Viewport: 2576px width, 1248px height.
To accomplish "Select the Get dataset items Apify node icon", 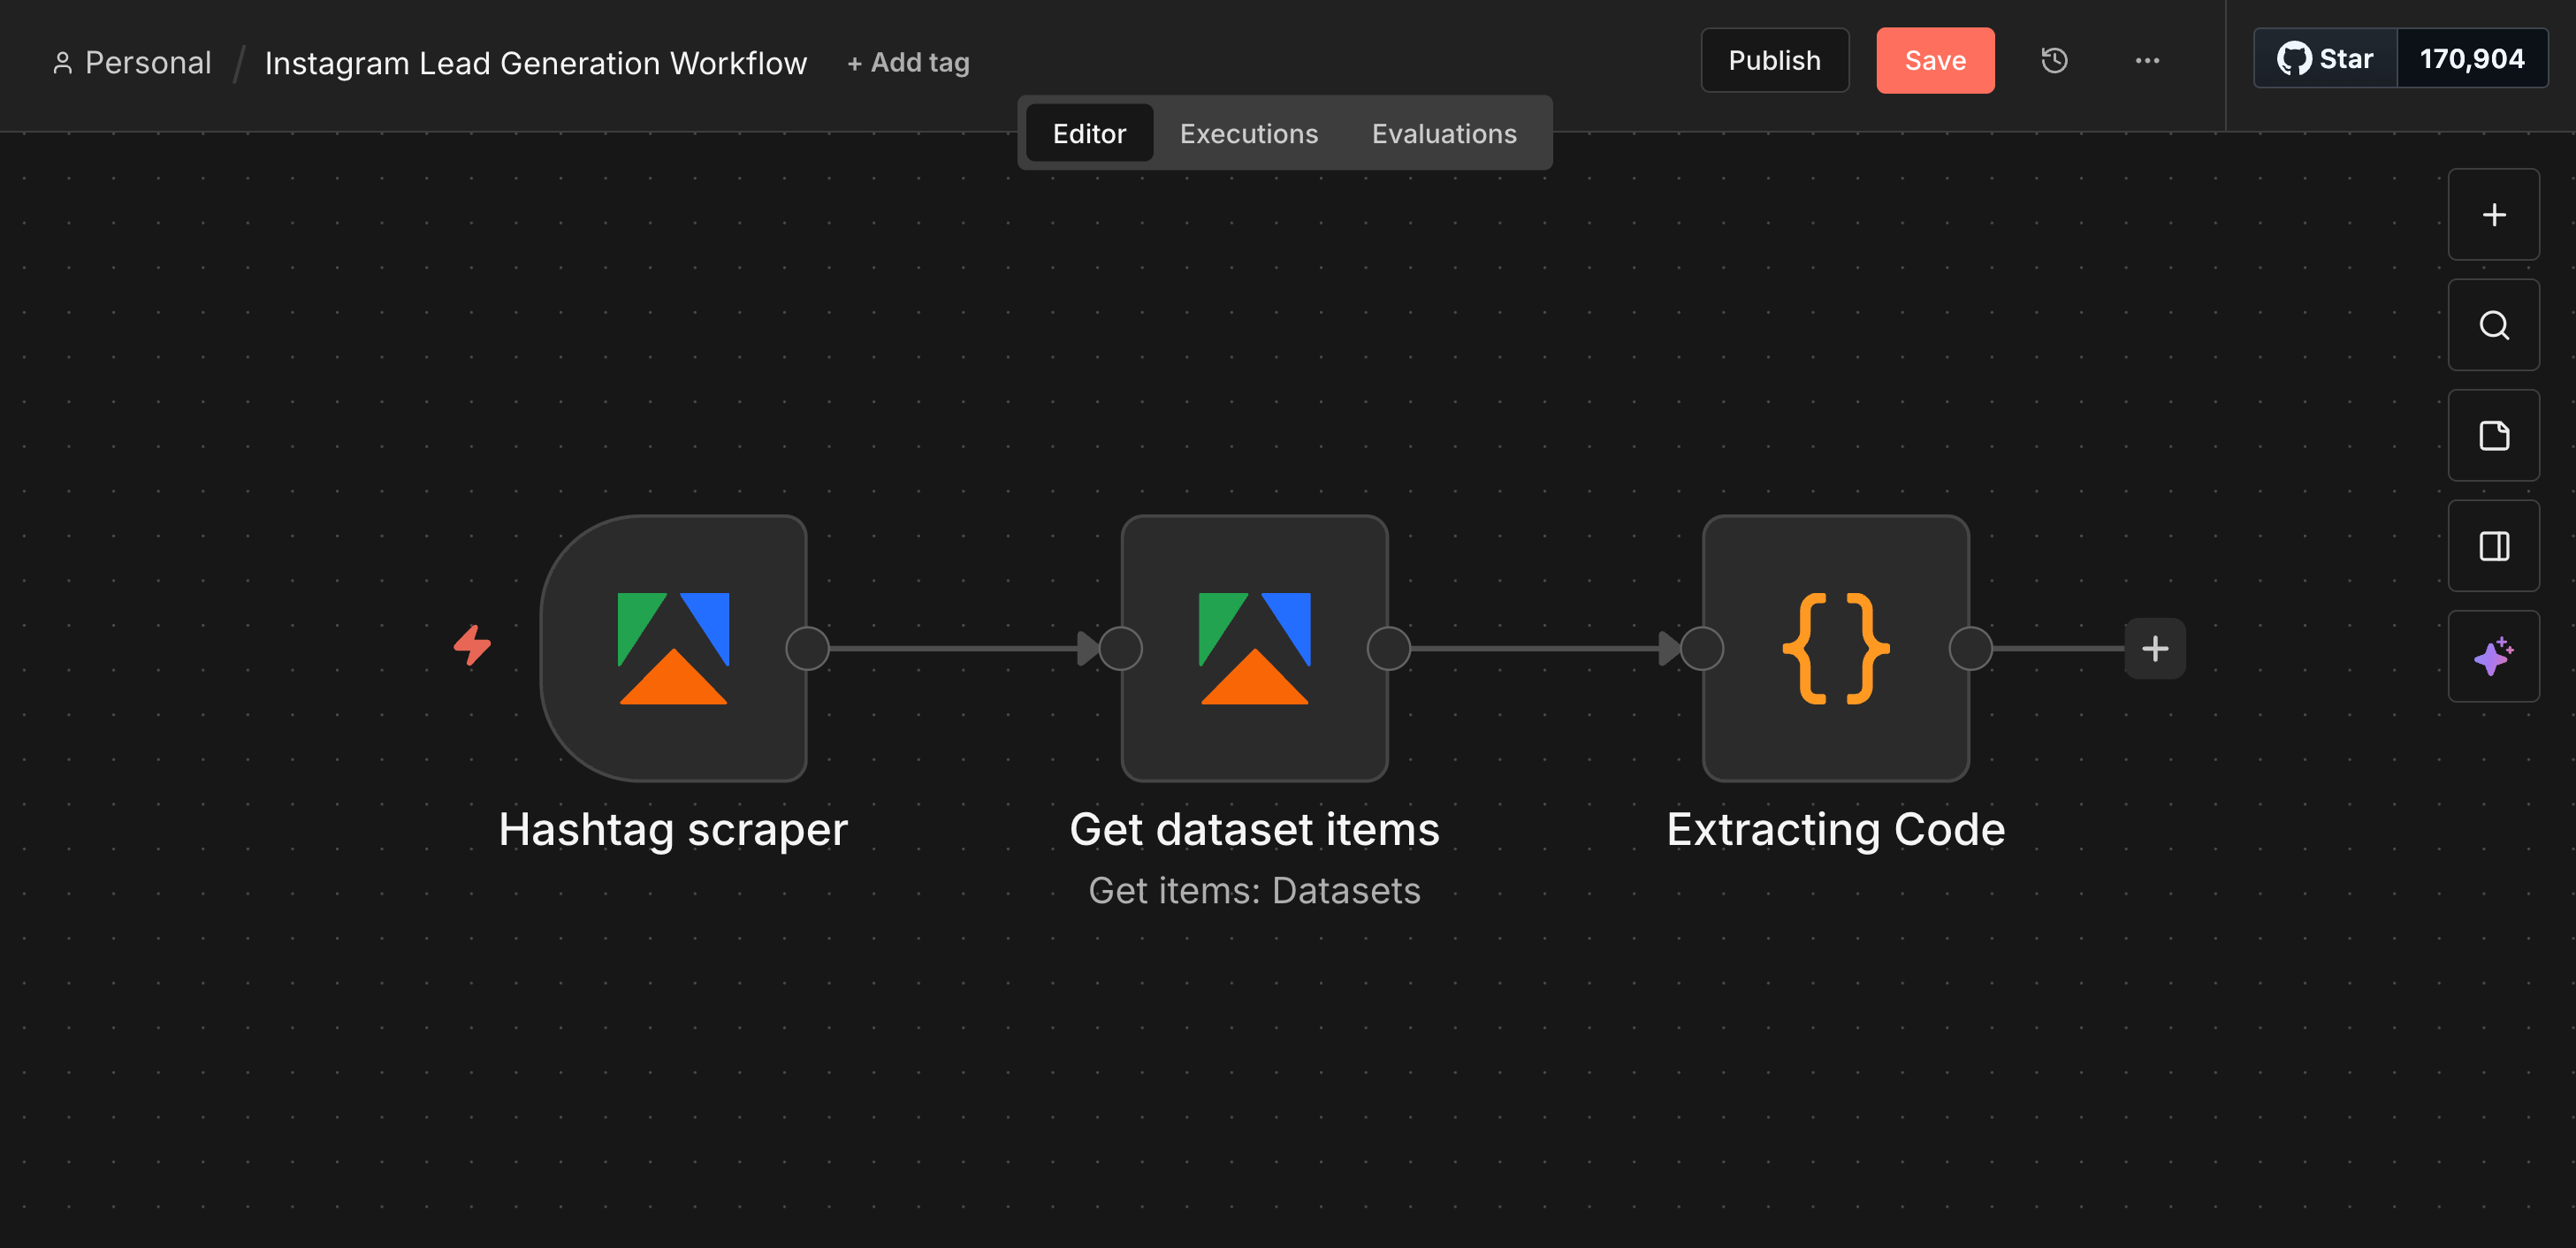I will (x=1253, y=648).
